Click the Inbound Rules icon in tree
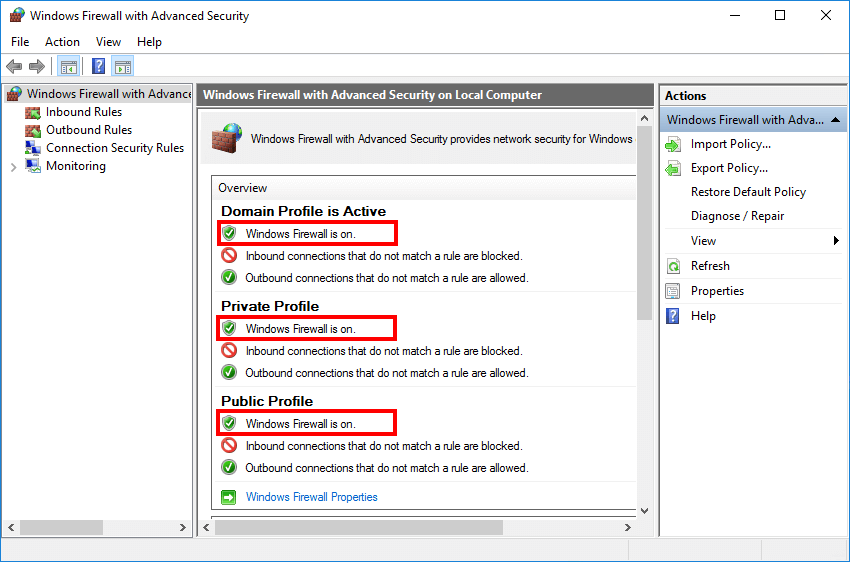Image resolution: width=850 pixels, height=562 pixels. tap(33, 112)
